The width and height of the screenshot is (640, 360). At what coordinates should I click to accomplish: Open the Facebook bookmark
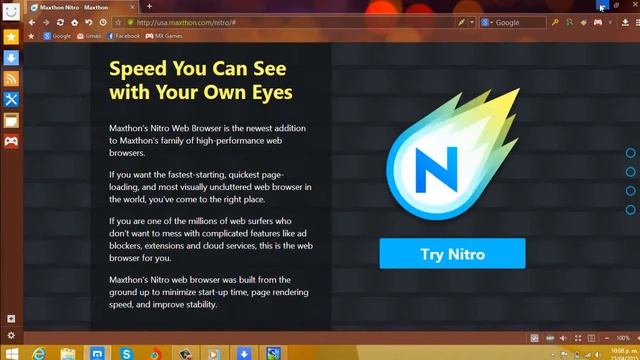pos(123,36)
